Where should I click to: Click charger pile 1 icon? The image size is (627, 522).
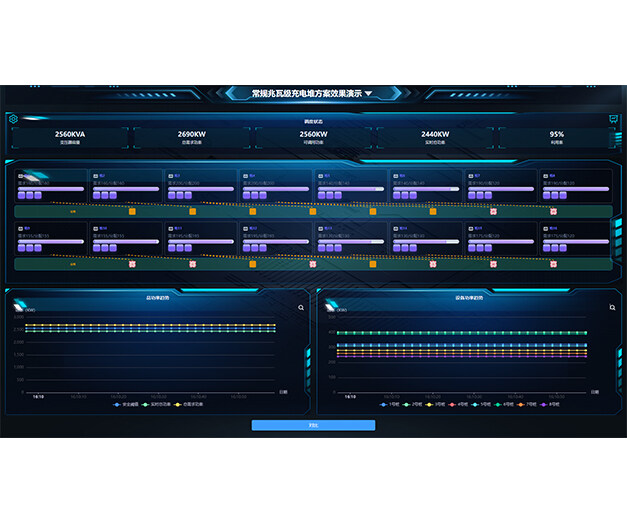click(x=20, y=176)
